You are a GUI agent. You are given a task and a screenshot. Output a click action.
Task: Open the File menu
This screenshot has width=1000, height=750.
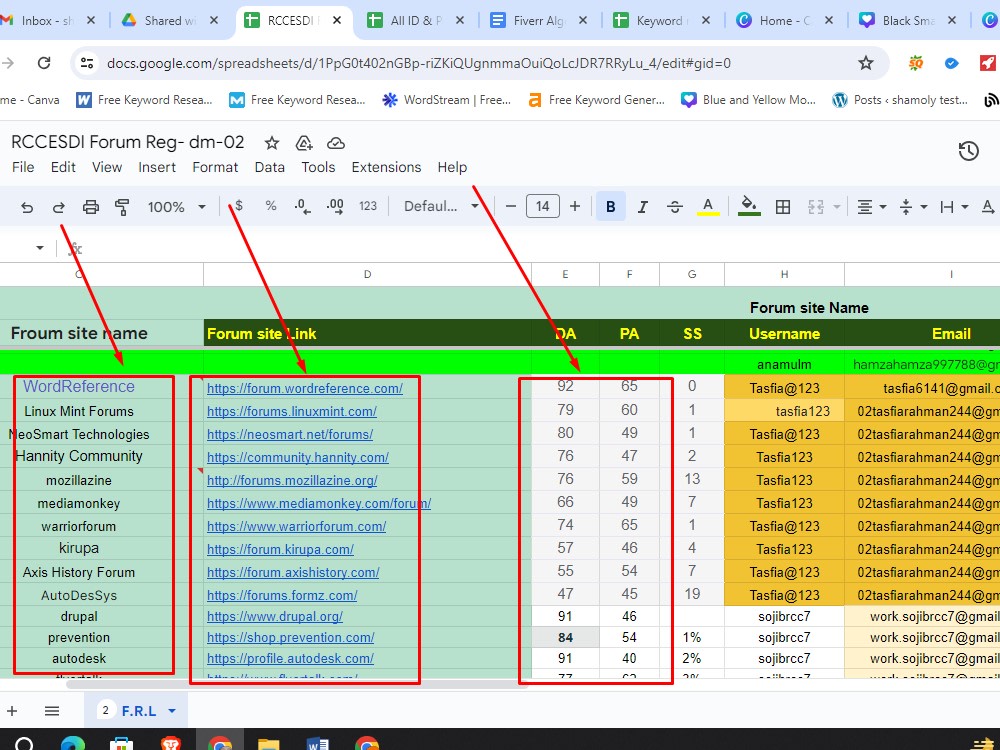coord(23,167)
